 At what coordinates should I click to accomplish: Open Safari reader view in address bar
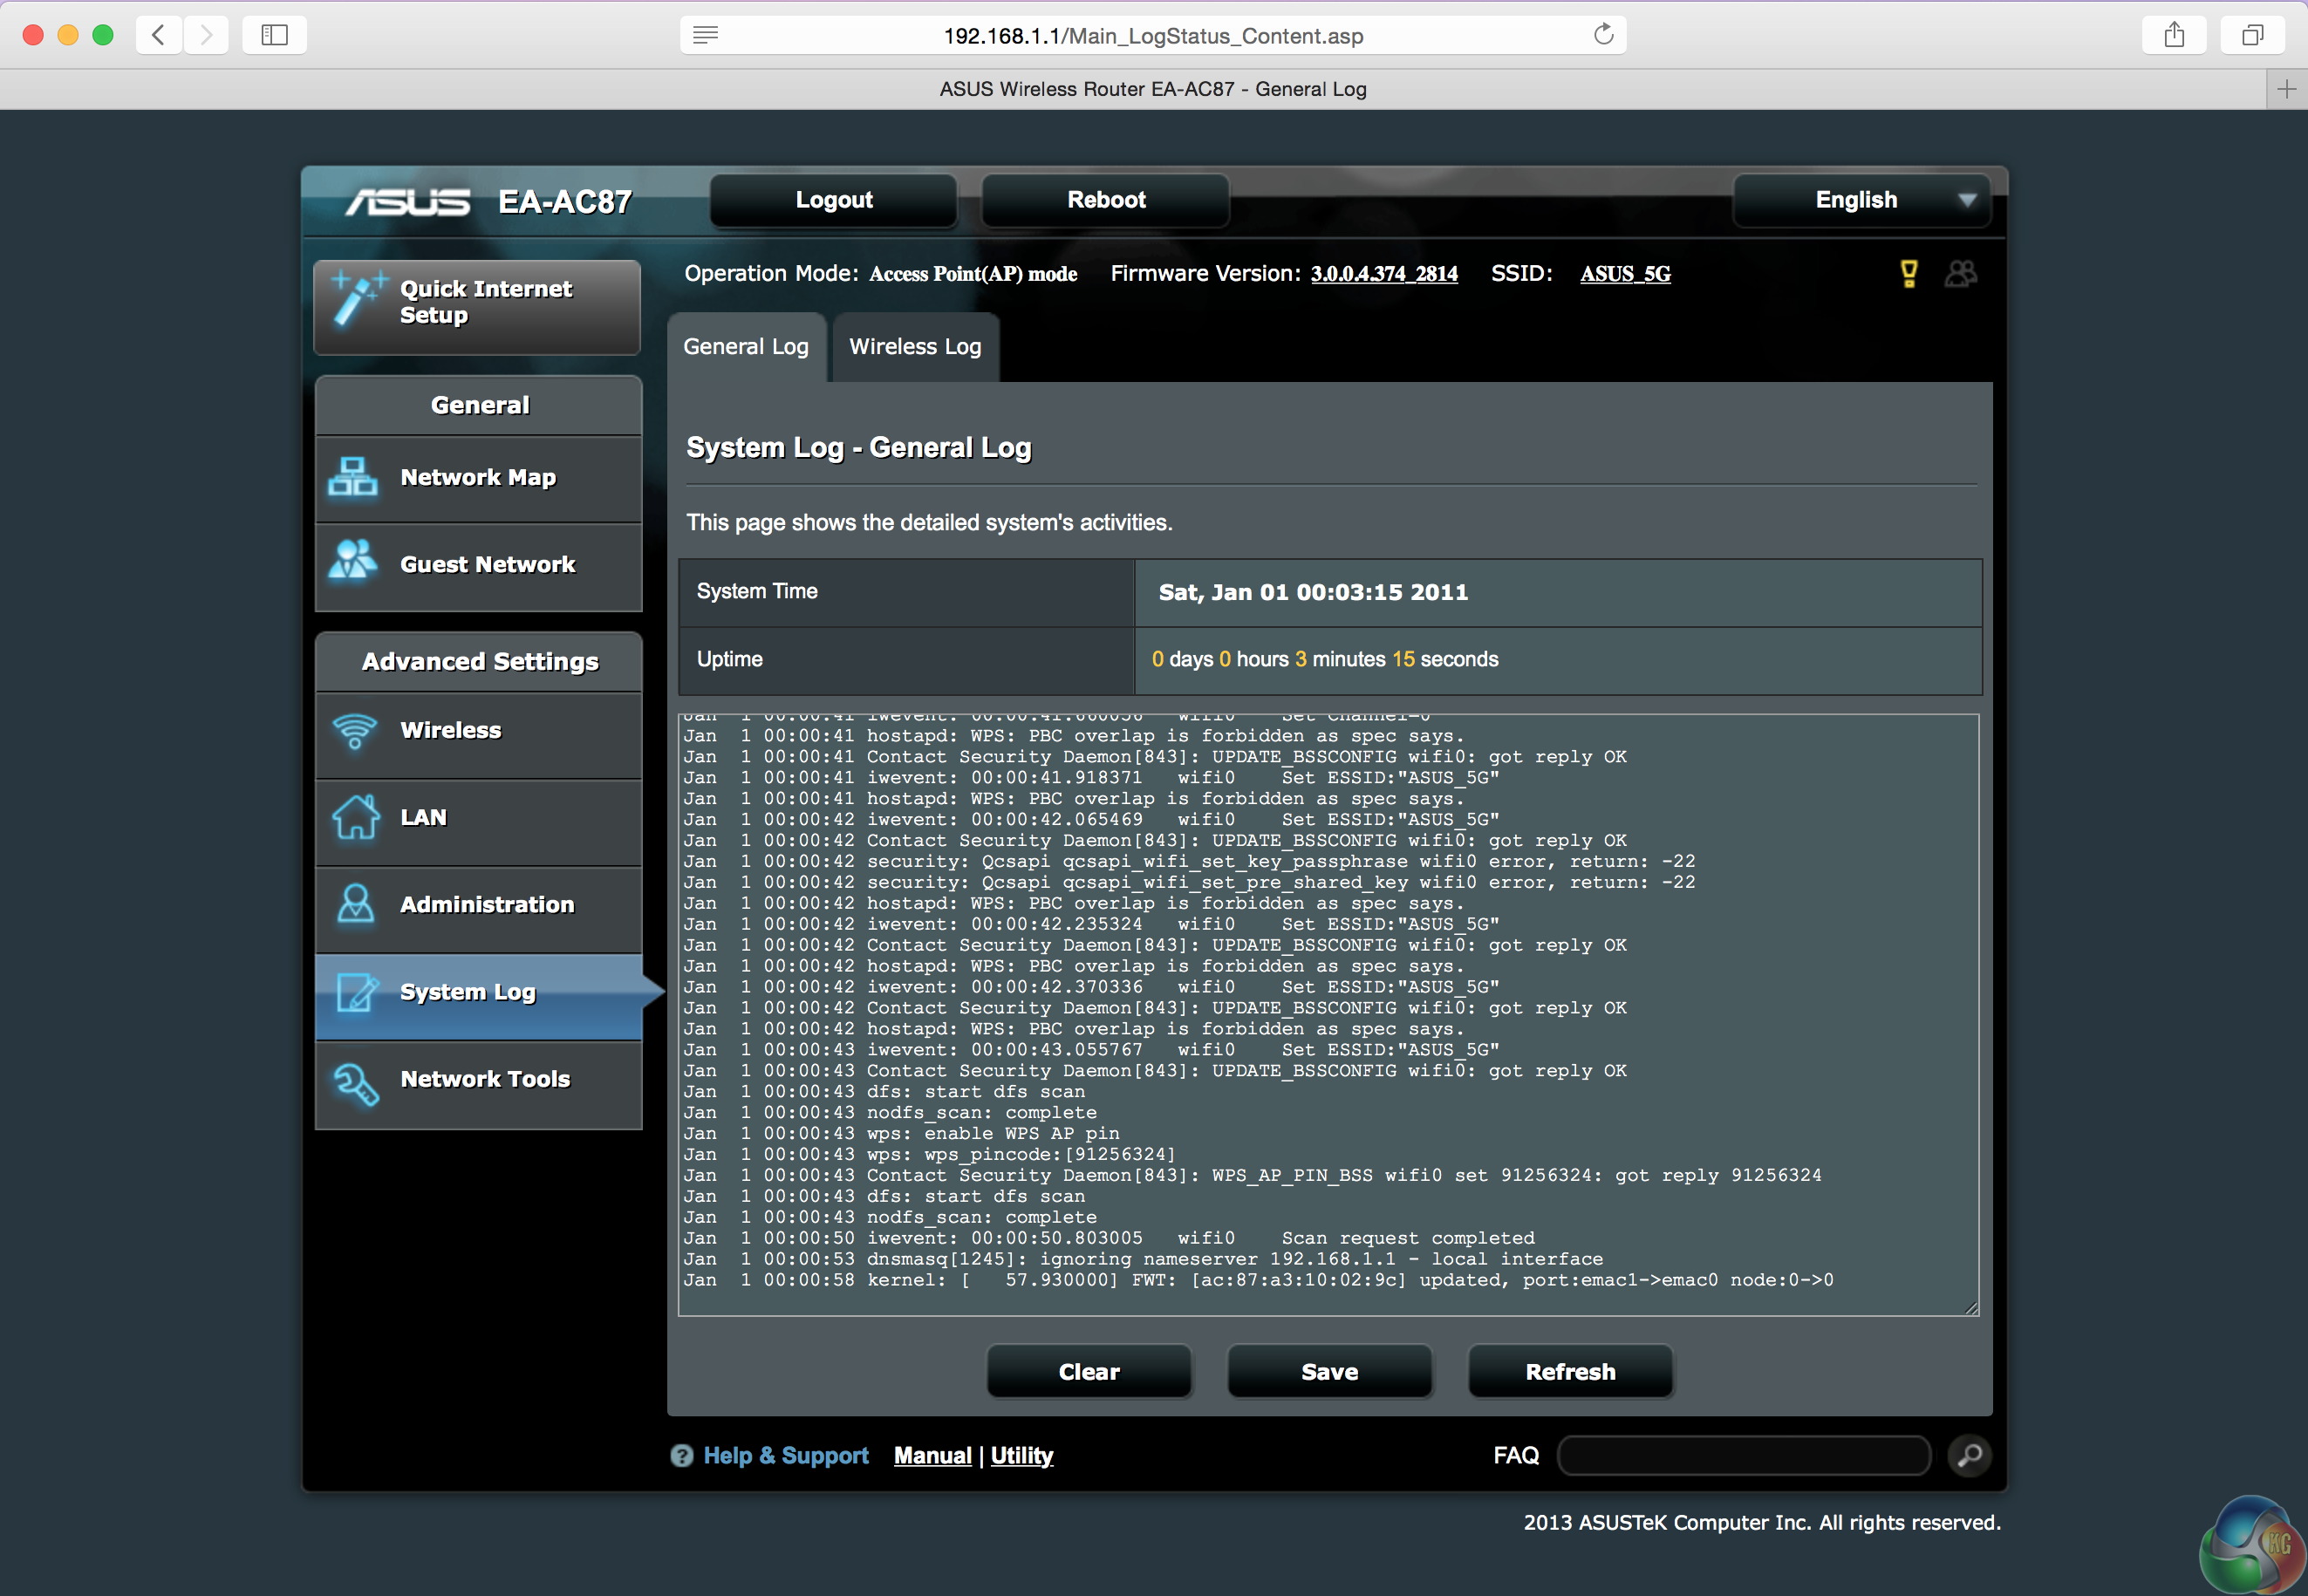tap(705, 36)
